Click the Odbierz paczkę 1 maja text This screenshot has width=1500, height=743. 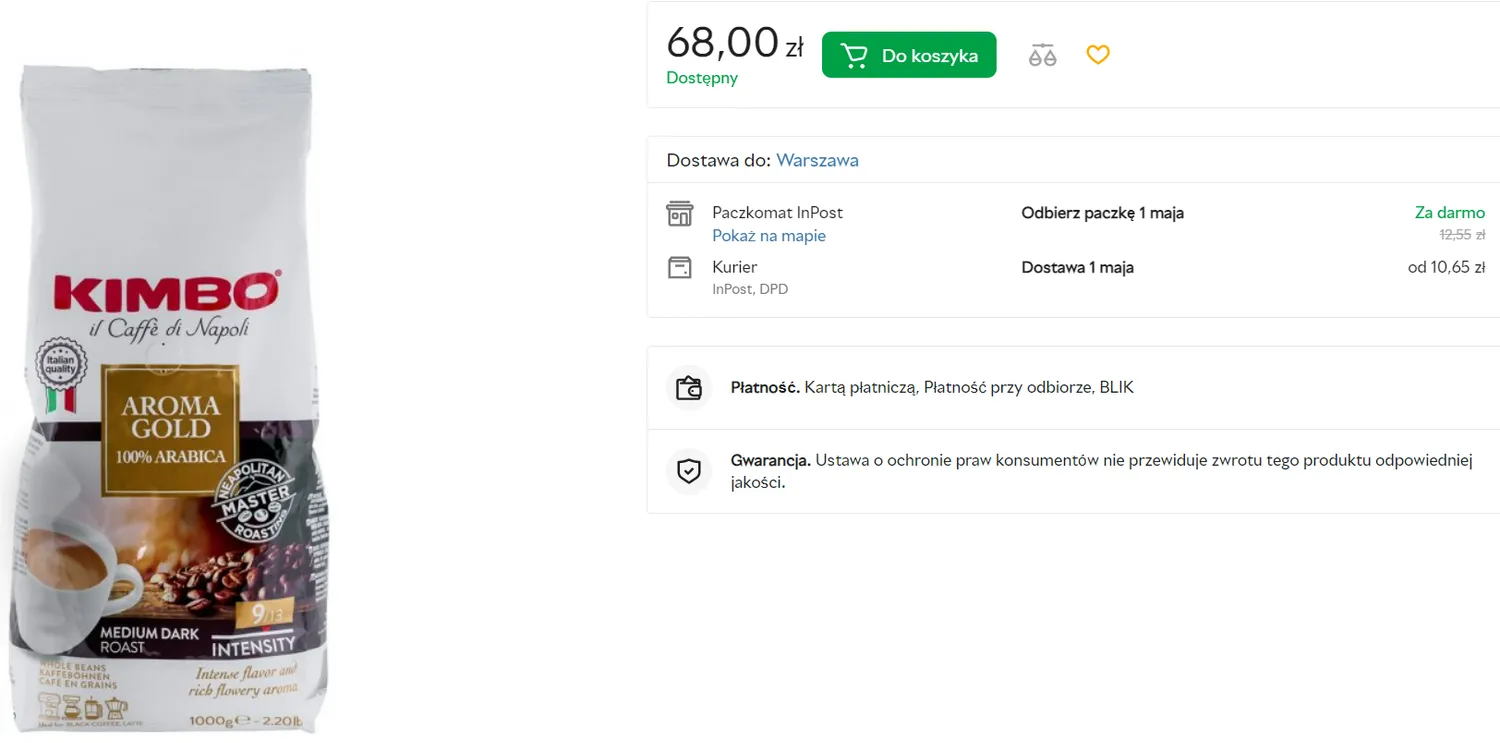(x=1102, y=213)
